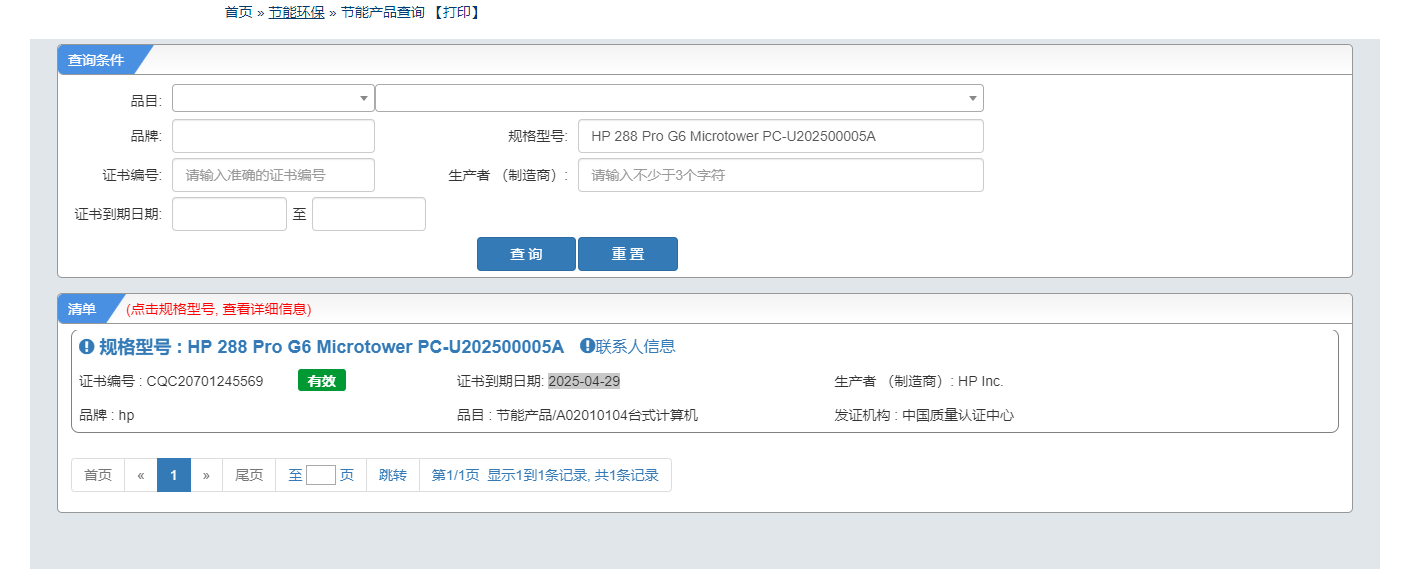Open the 联系人信息 contact link
This screenshot has width=1411, height=569.
click(x=636, y=346)
